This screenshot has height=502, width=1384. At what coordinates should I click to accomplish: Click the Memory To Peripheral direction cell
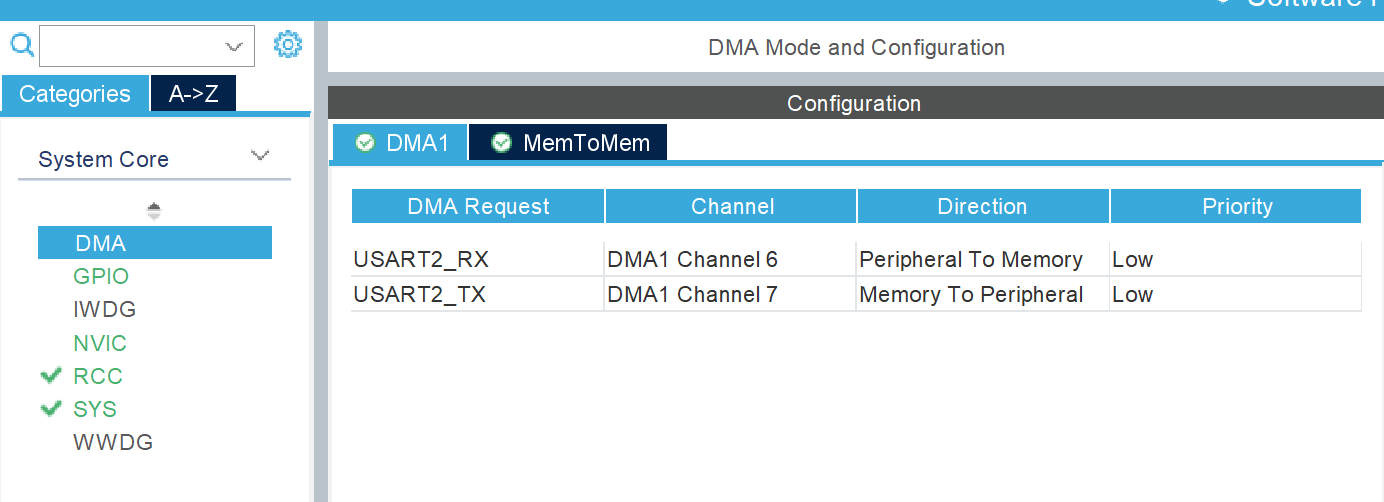point(983,295)
